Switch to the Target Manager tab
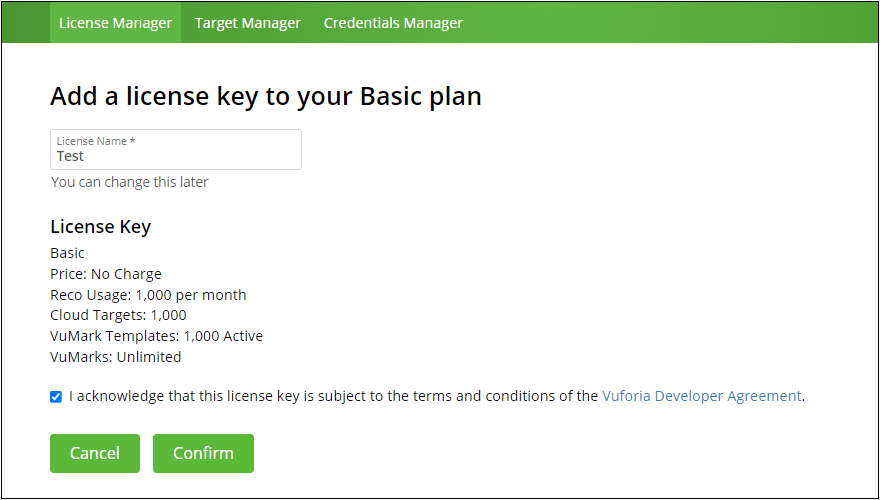The image size is (880, 500). pyautogui.click(x=248, y=22)
